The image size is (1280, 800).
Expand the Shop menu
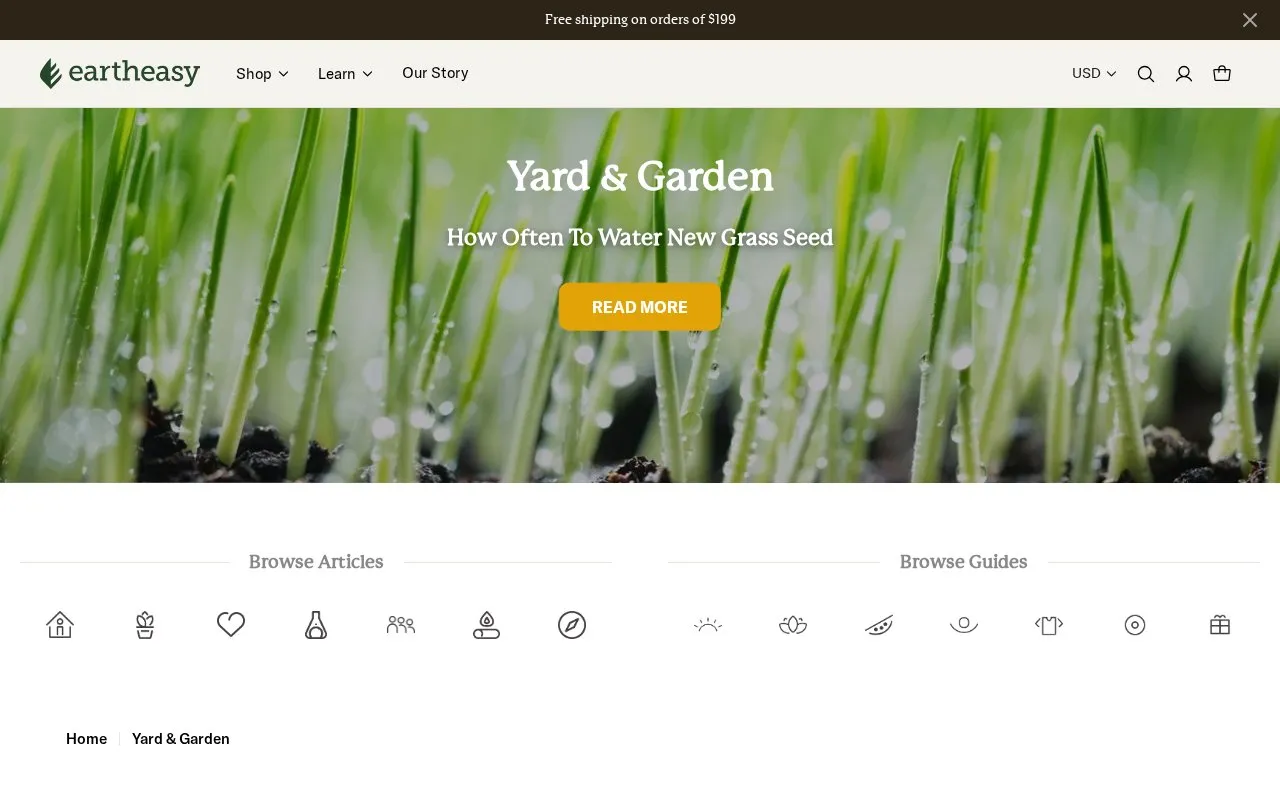pos(262,74)
